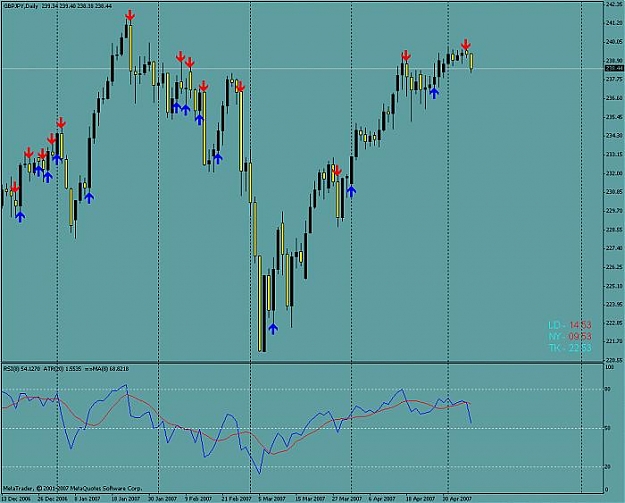Image resolution: width=625 pixels, height=503 pixels.
Task: Click the 240.05 price scale label
Action: pyautogui.click(x=614, y=41)
